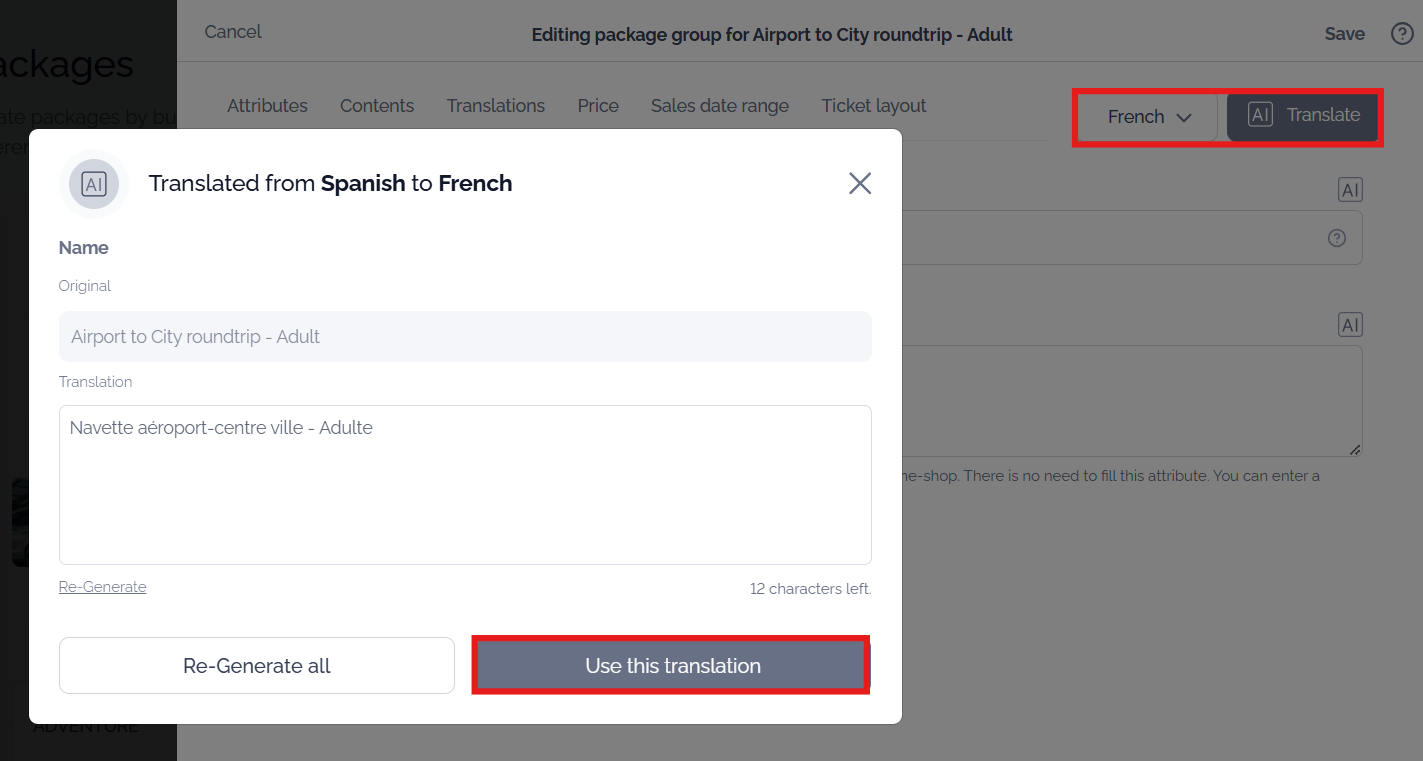Click the question mark inside the name field

click(1337, 238)
